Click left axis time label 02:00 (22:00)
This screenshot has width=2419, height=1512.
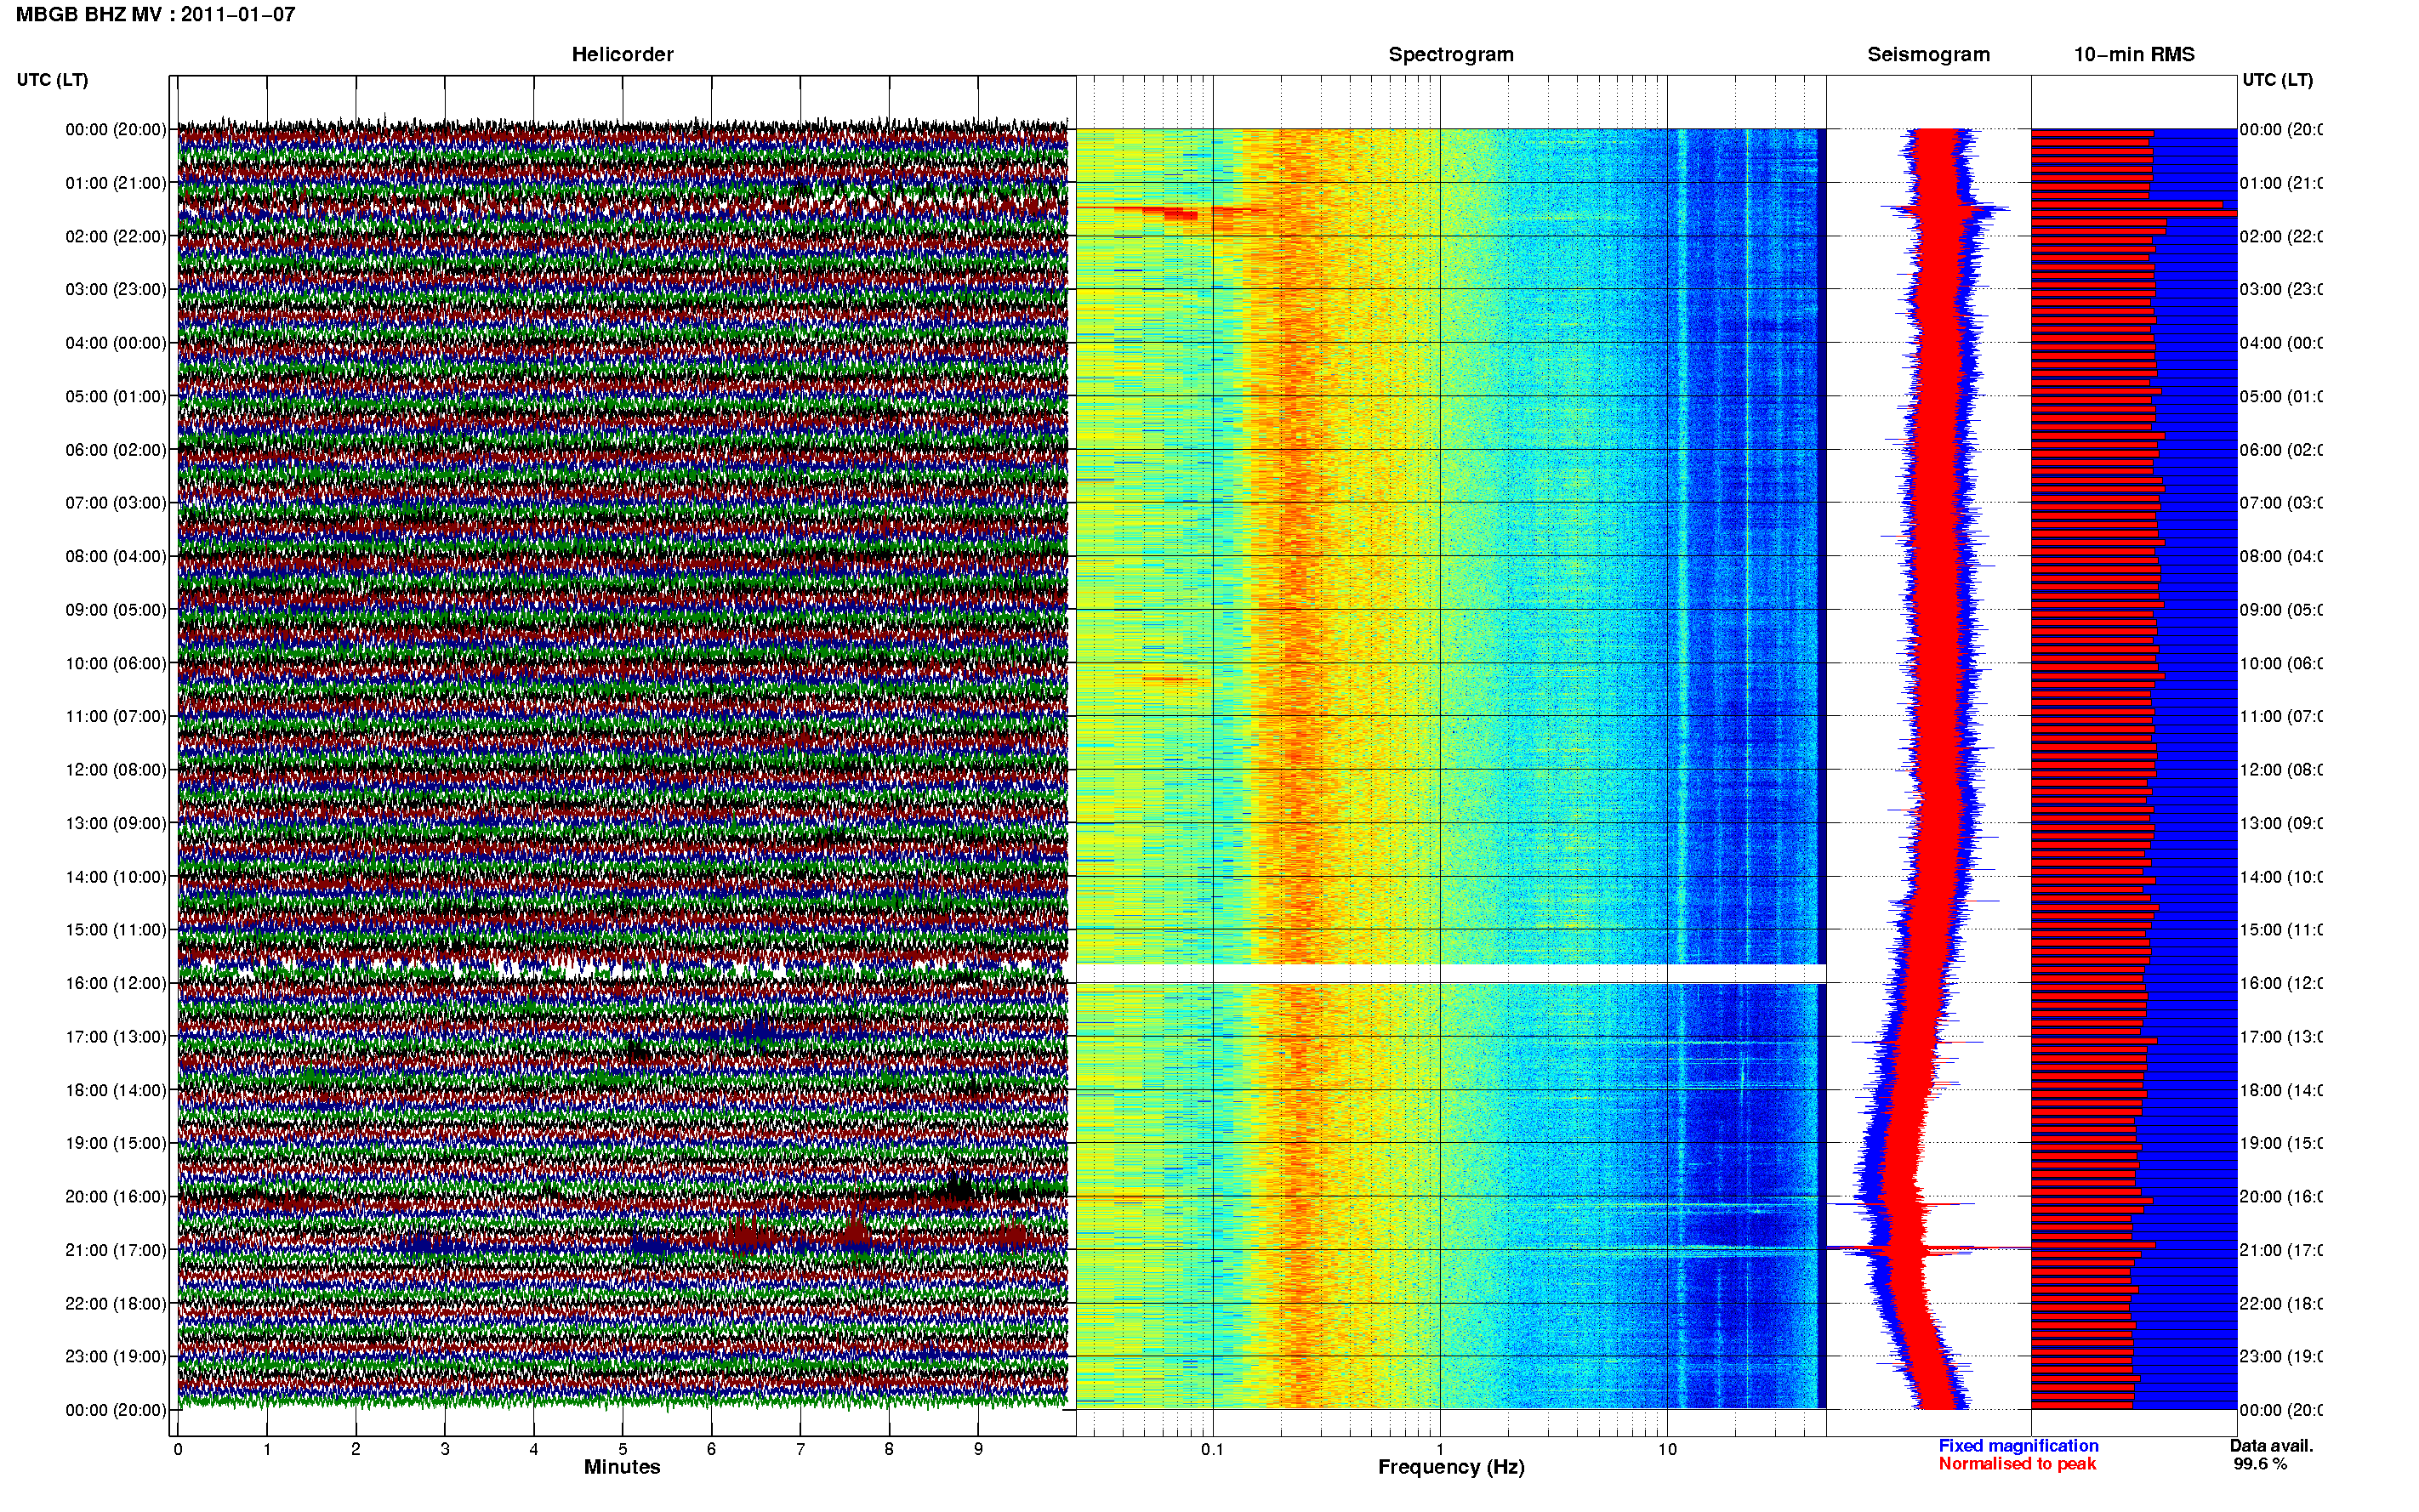[116, 237]
